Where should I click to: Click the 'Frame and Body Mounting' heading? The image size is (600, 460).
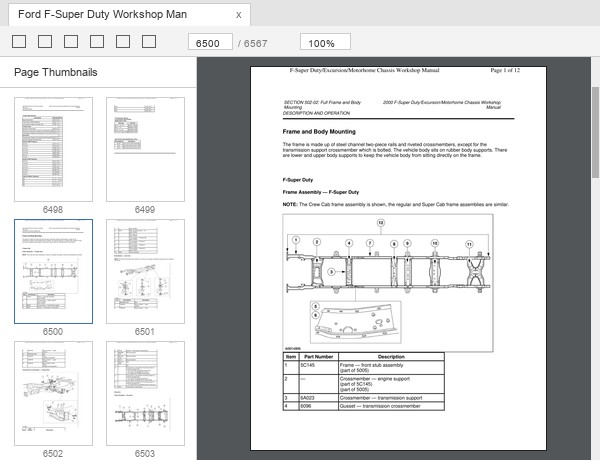click(x=319, y=132)
